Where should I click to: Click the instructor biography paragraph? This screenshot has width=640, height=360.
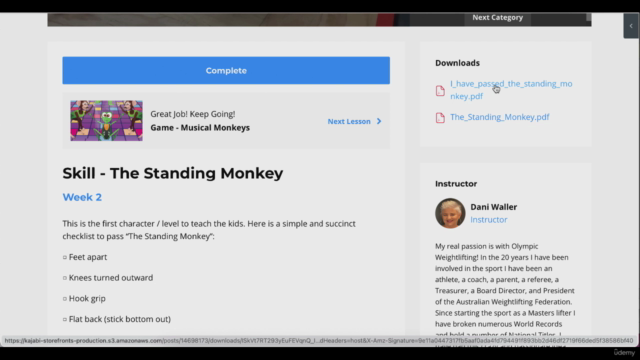(505, 291)
